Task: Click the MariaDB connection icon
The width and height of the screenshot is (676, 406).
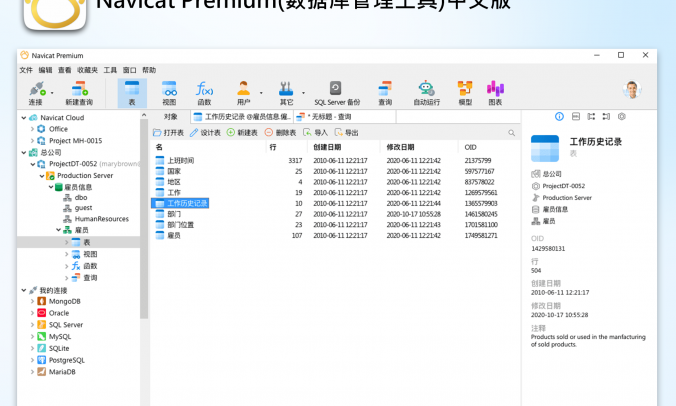Action: tap(41, 372)
